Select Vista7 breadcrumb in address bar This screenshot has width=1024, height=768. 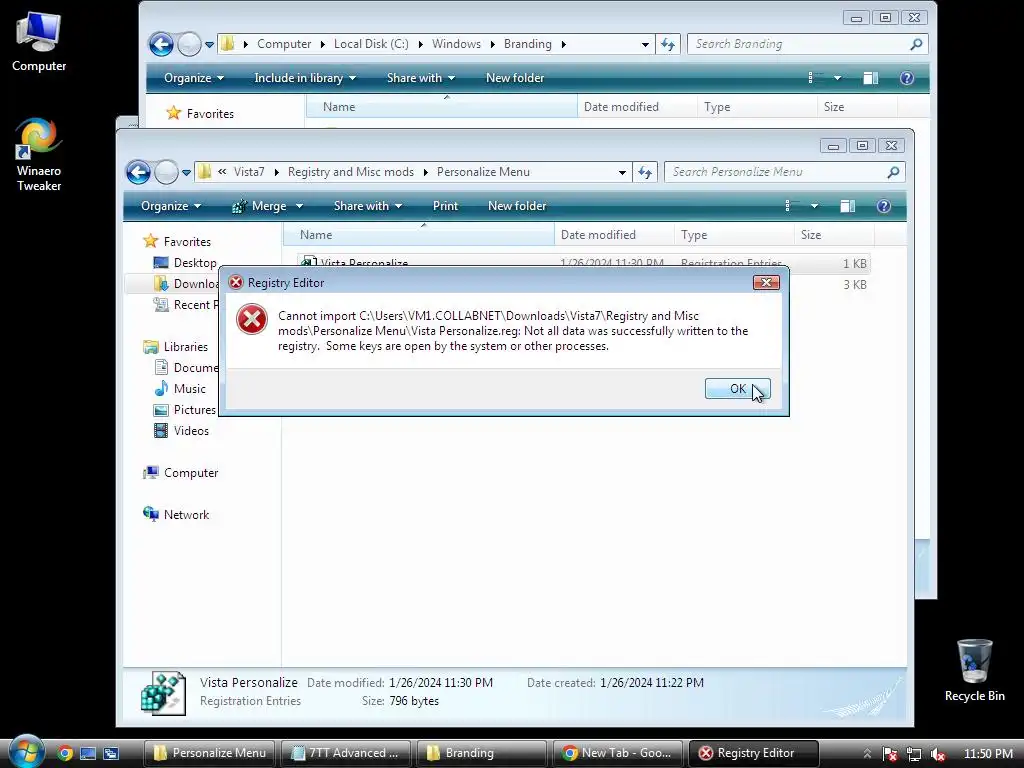coord(249,172)
